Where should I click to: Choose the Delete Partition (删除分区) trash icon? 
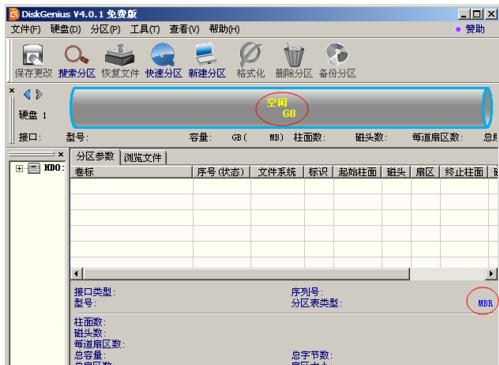[294, 61]
